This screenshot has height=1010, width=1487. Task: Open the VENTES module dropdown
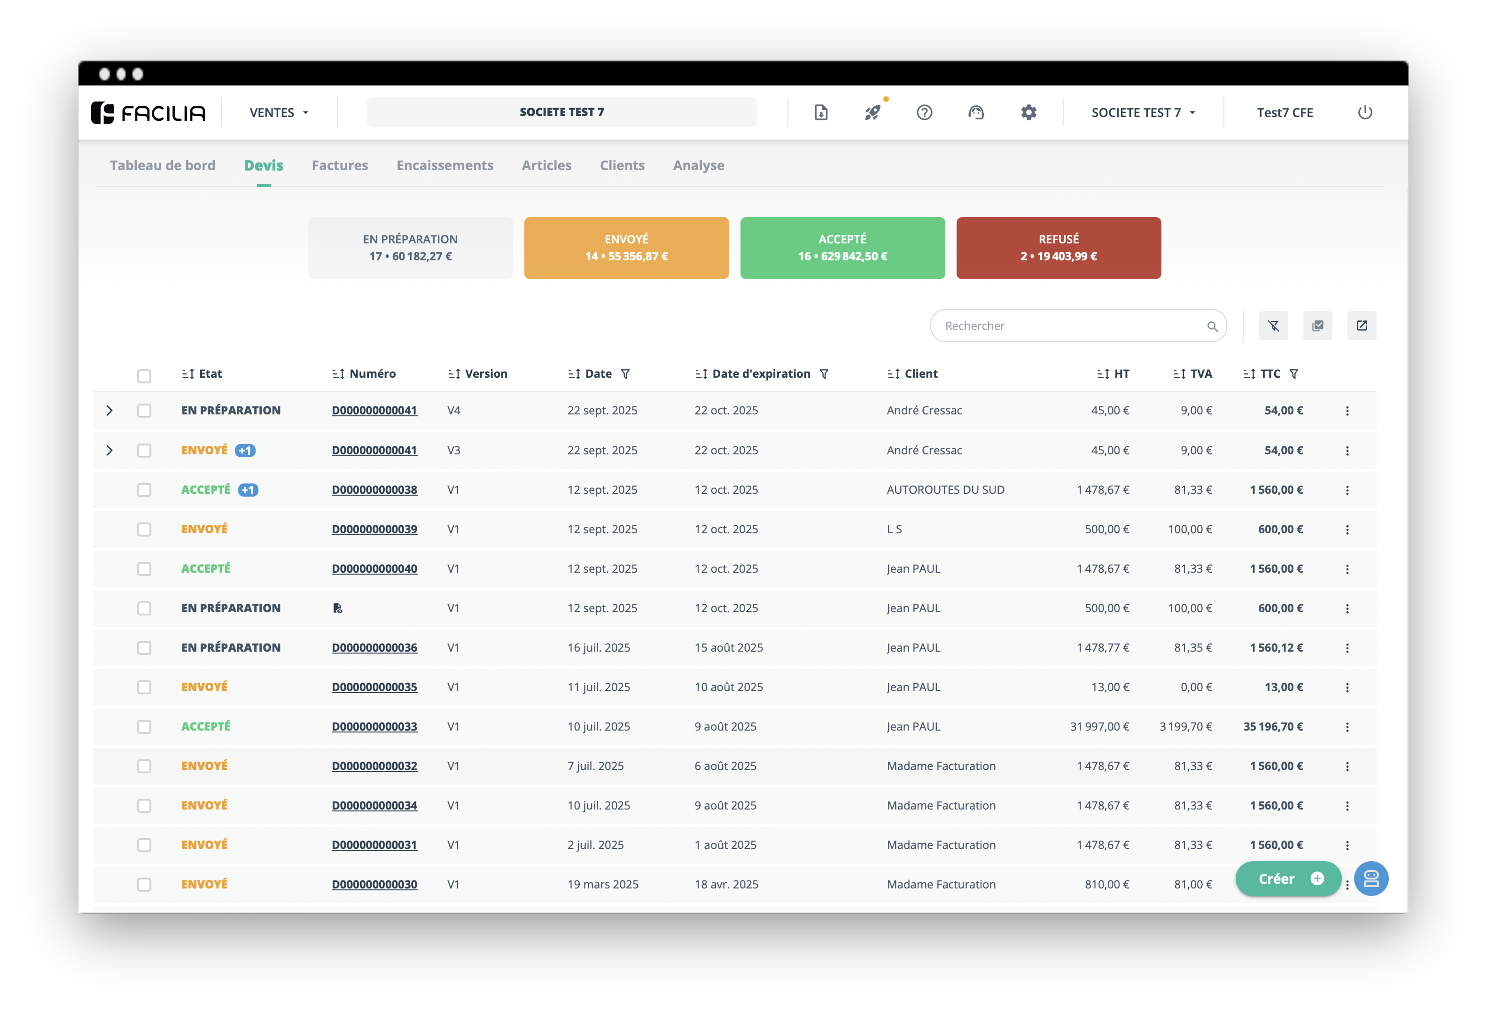tap(279, 113)
